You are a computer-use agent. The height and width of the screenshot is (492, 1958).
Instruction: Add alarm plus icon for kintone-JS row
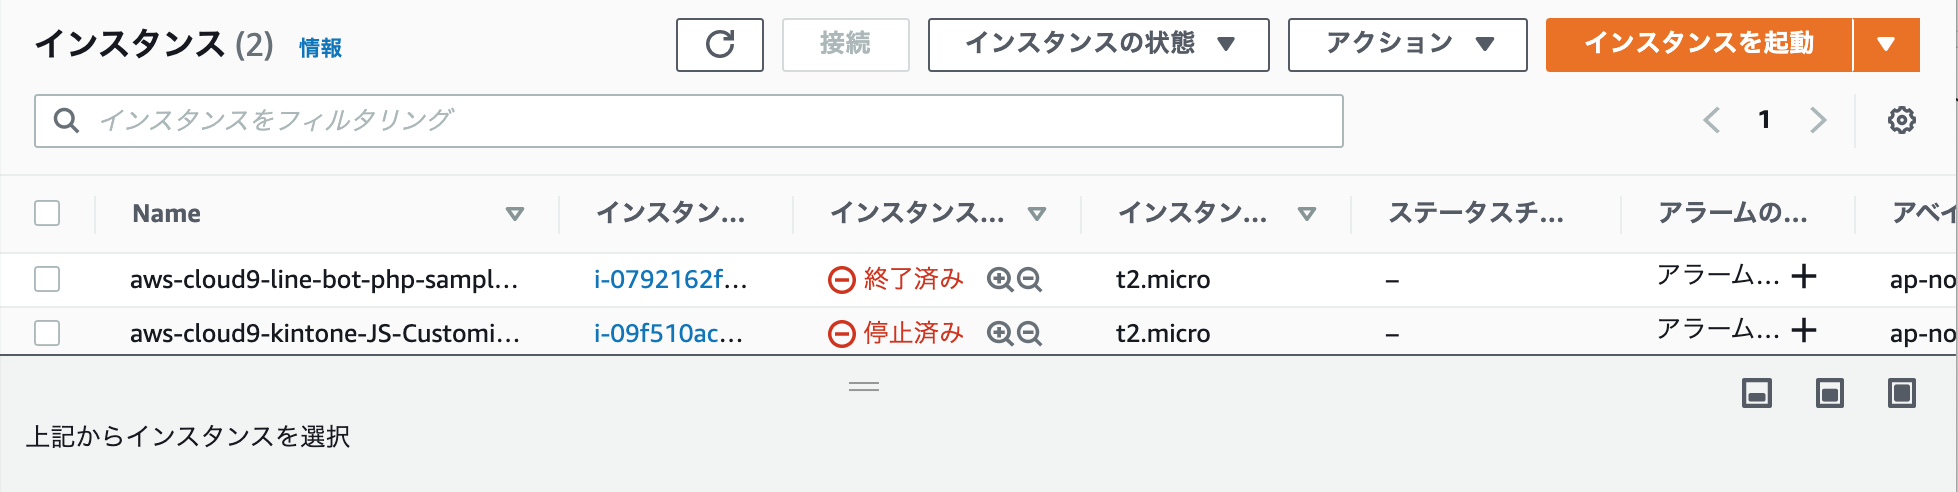click(x=1804, y=330)
